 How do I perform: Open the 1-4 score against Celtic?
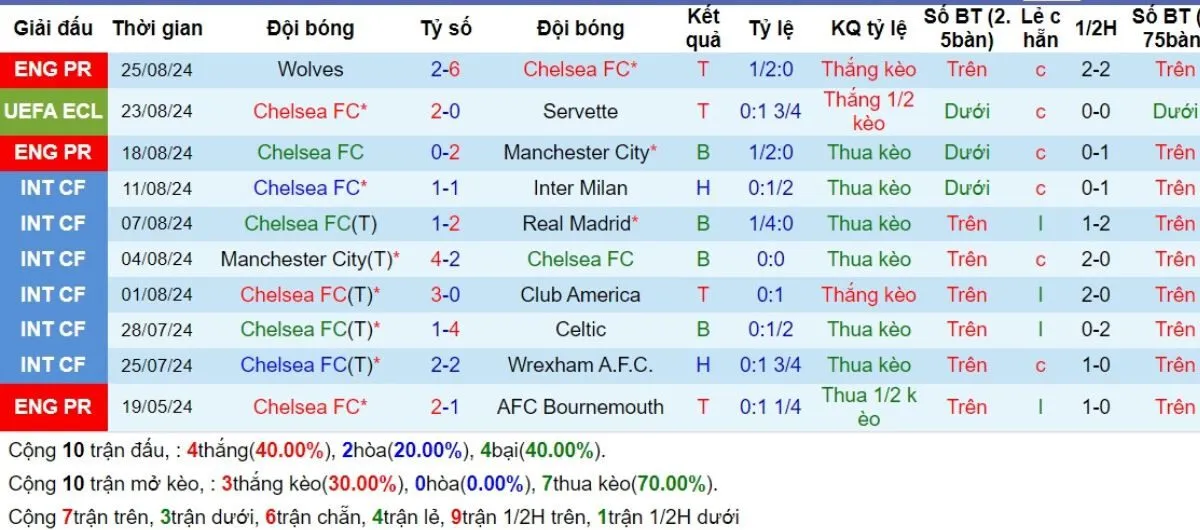446,329
